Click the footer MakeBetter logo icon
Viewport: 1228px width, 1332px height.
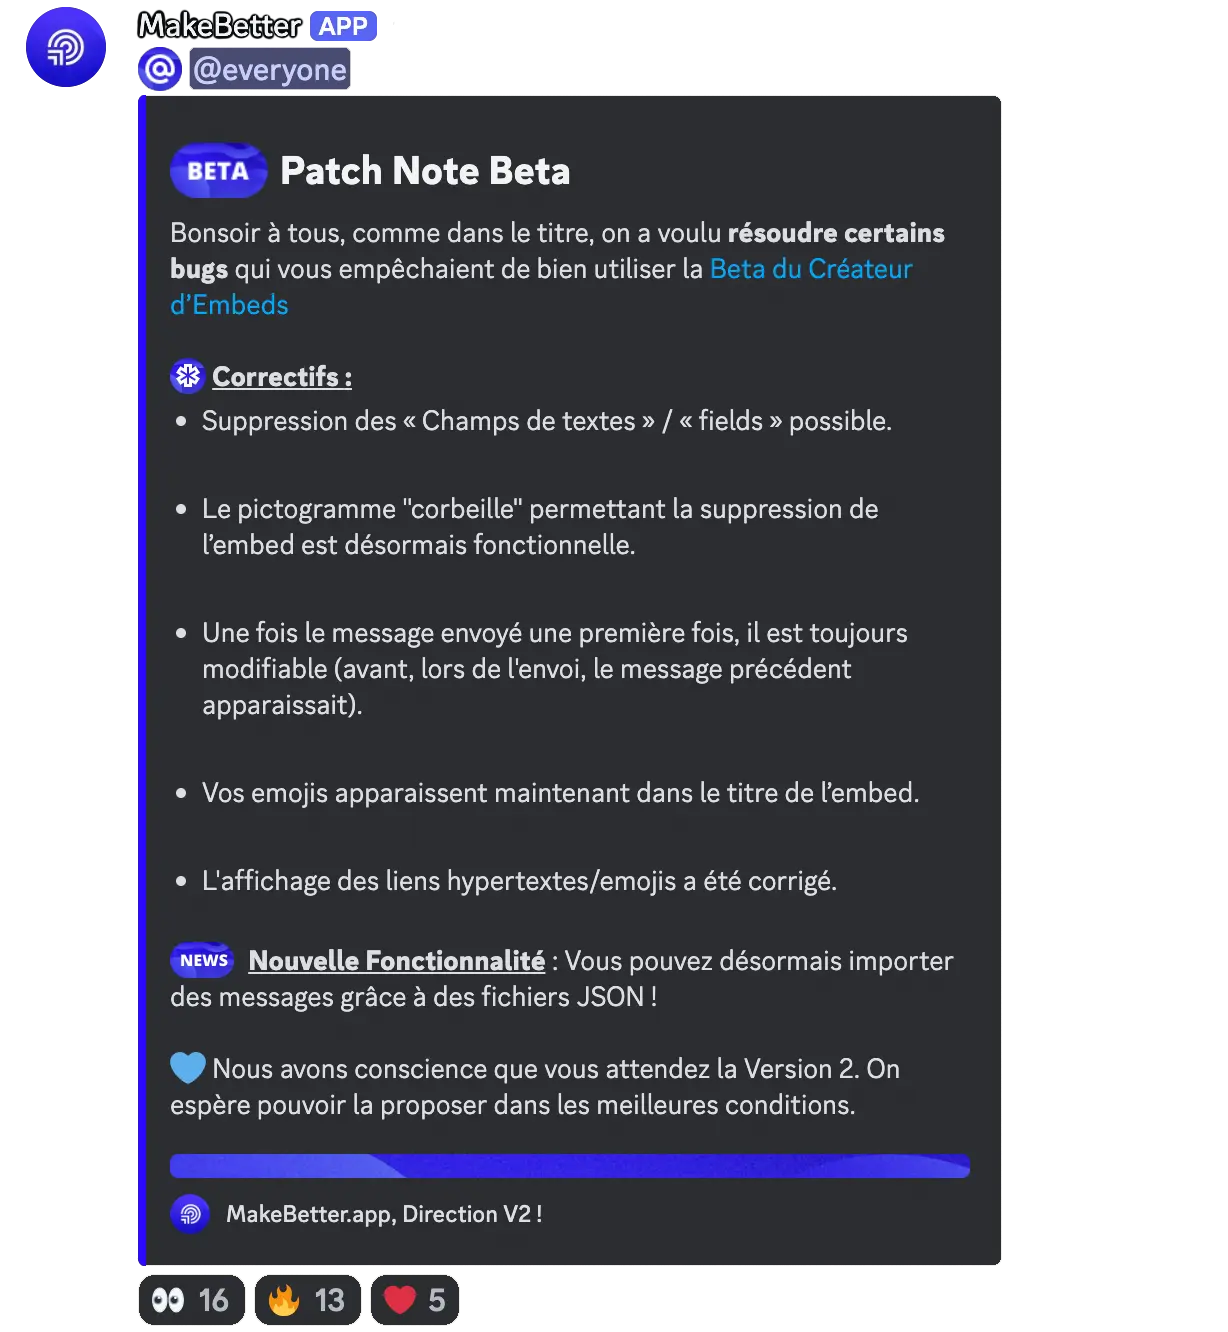tap(190, 1214)
